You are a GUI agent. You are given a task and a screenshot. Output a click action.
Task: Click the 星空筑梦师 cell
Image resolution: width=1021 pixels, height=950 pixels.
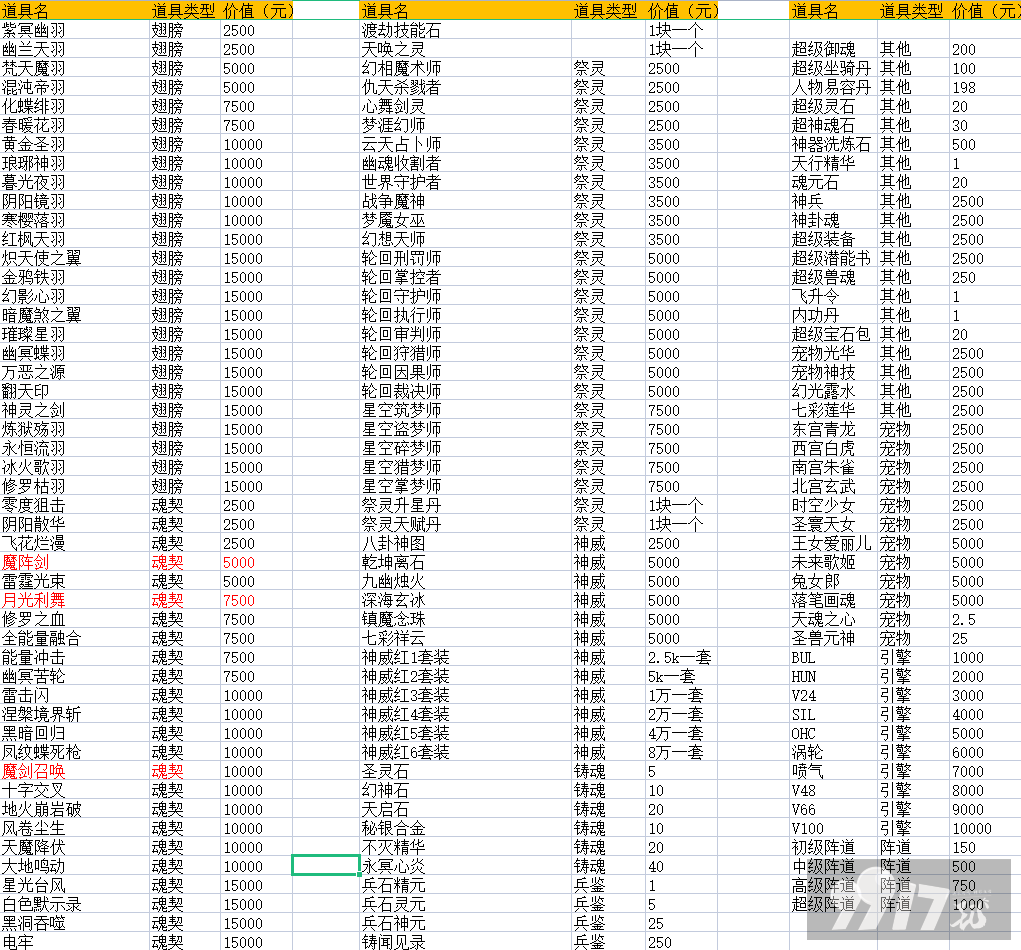[x=401, y=410]
